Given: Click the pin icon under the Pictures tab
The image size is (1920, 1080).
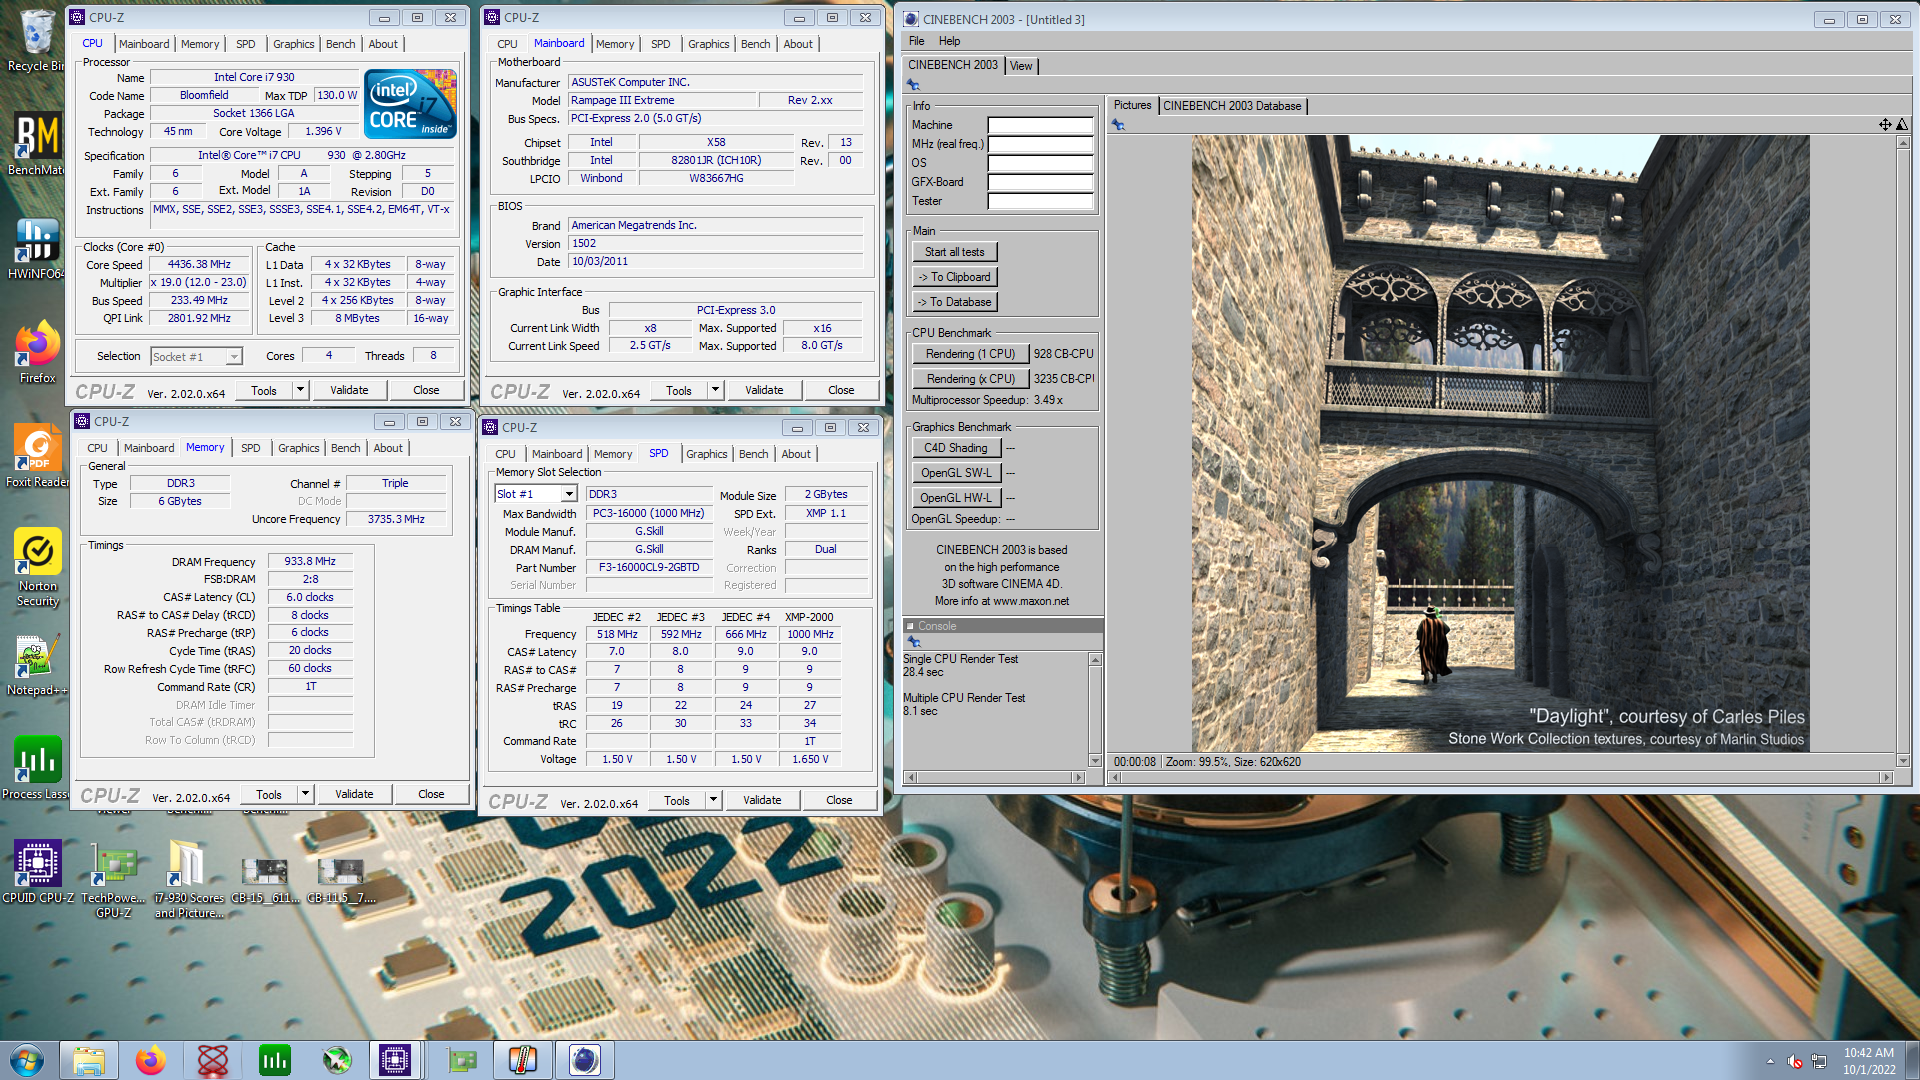Looking at the screenshot, I should coord(1118,125).
